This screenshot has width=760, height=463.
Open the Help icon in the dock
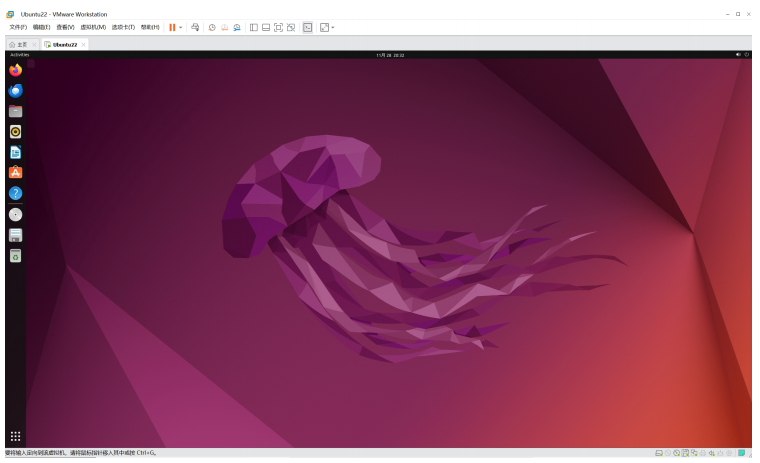point(16,193)
